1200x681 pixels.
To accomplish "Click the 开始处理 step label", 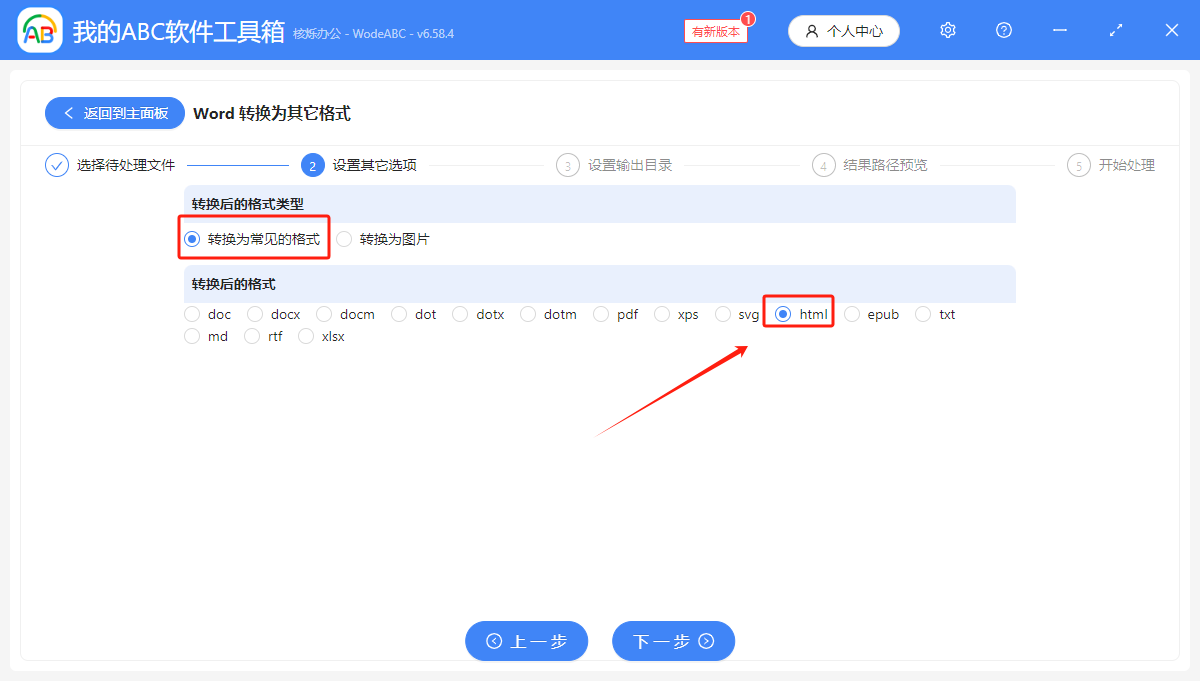I will tap(1125, 164).
